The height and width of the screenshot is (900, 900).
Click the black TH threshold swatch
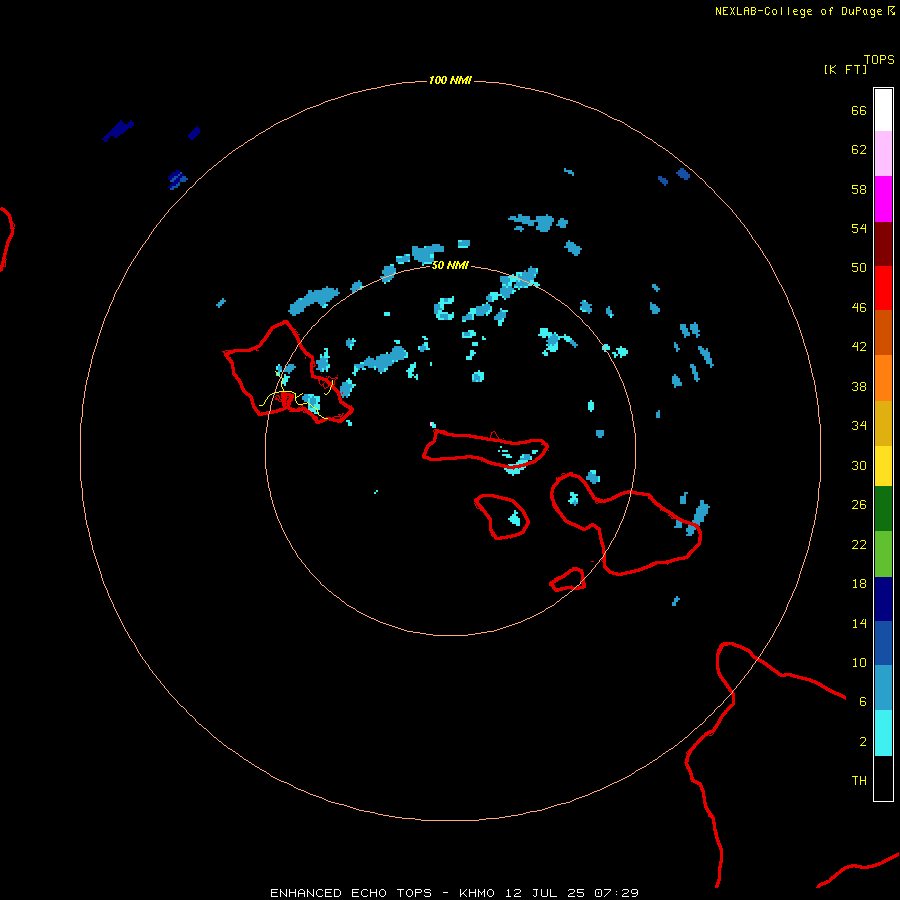pyautogui.click(x=883, y=778)
